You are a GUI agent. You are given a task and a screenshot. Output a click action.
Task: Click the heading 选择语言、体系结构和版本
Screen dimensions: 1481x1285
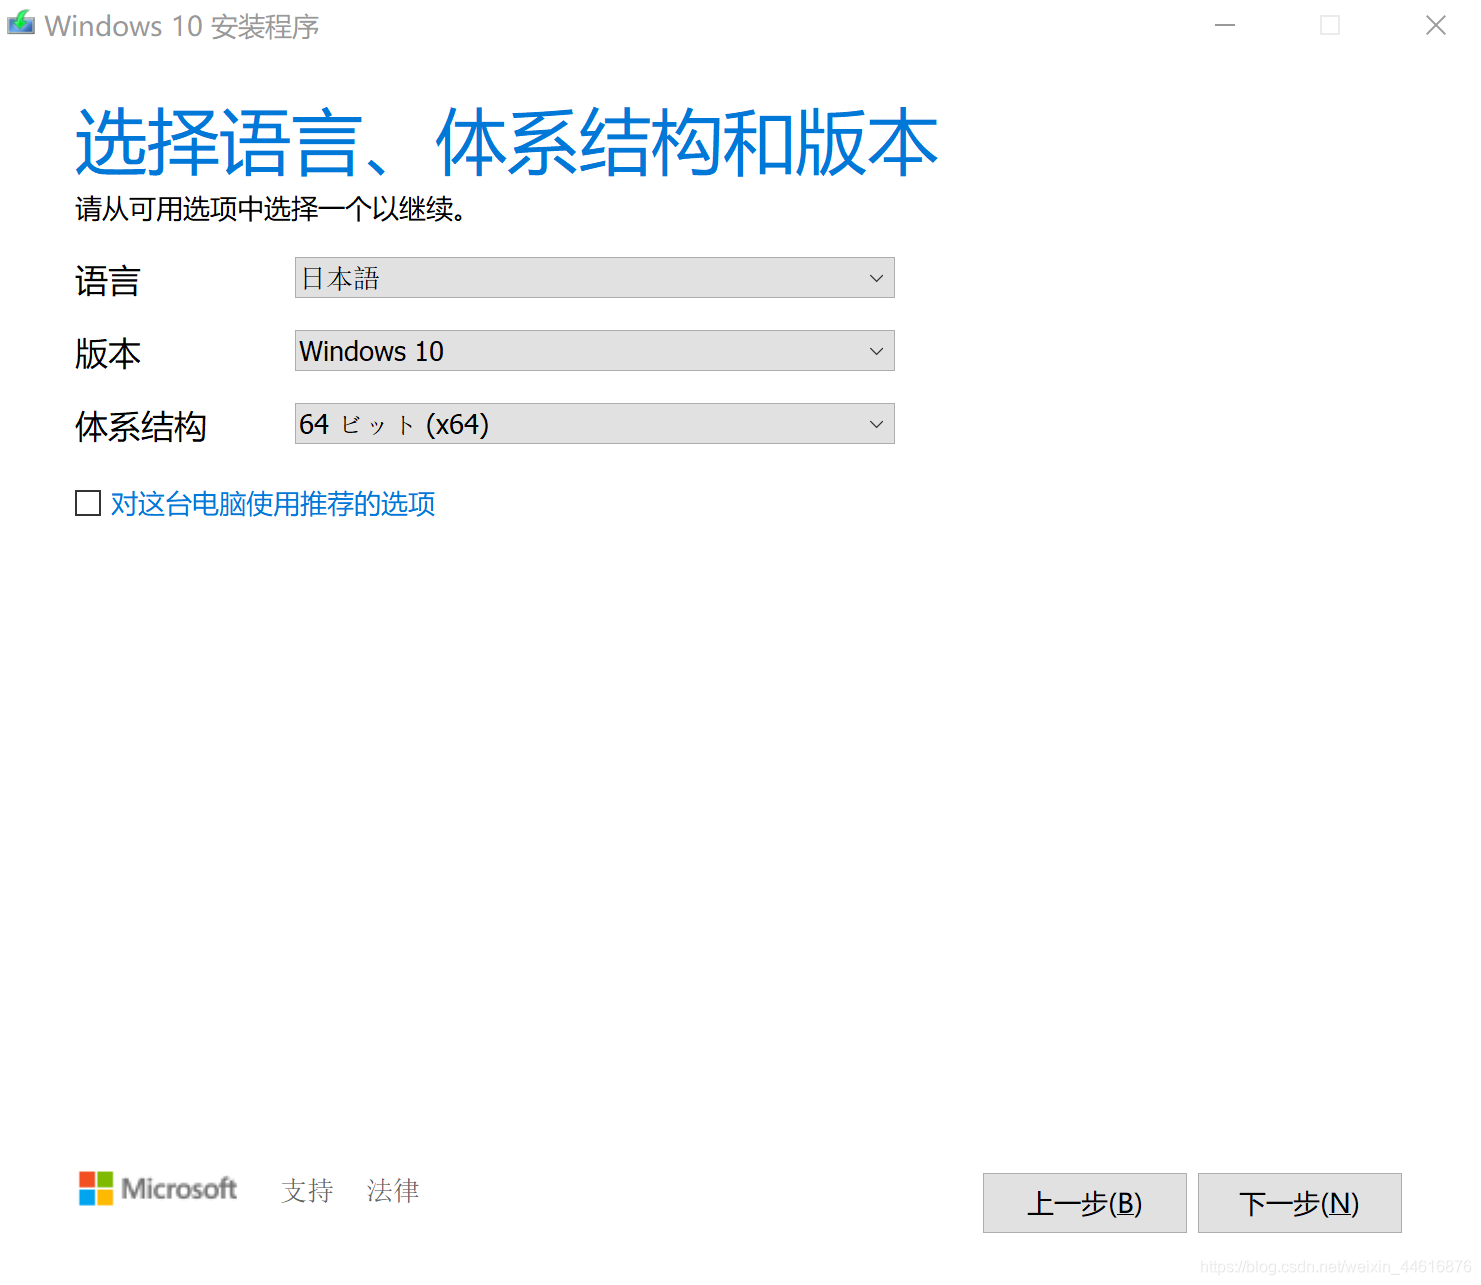[507, 143]
